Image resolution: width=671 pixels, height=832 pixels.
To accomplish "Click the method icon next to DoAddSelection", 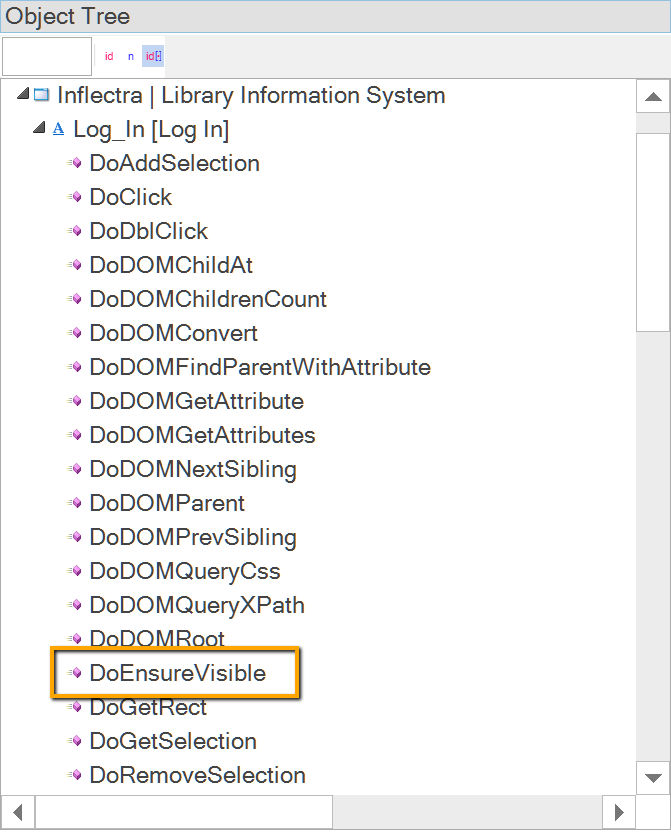I will (x=75, y=163).
